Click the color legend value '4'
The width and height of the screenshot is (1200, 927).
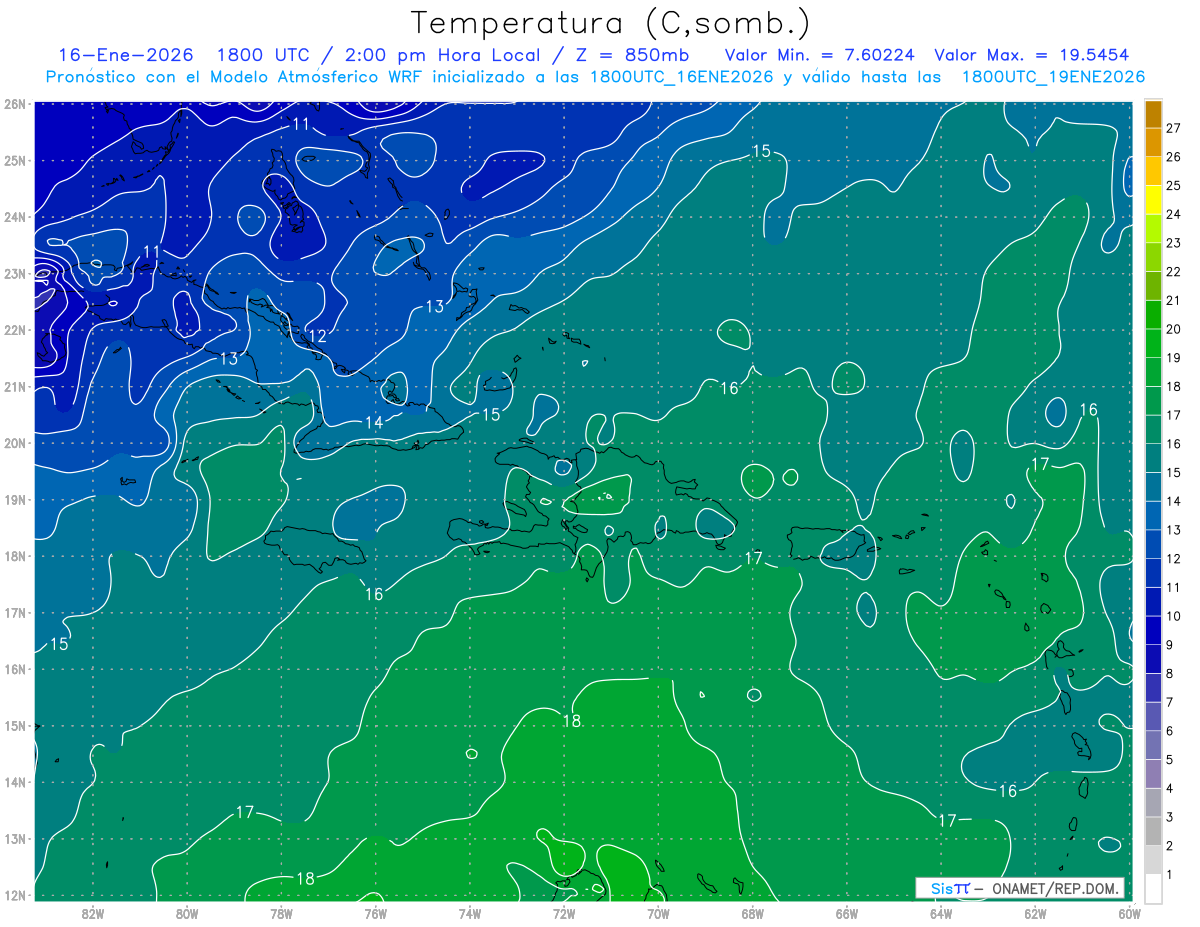point(1171,788)
